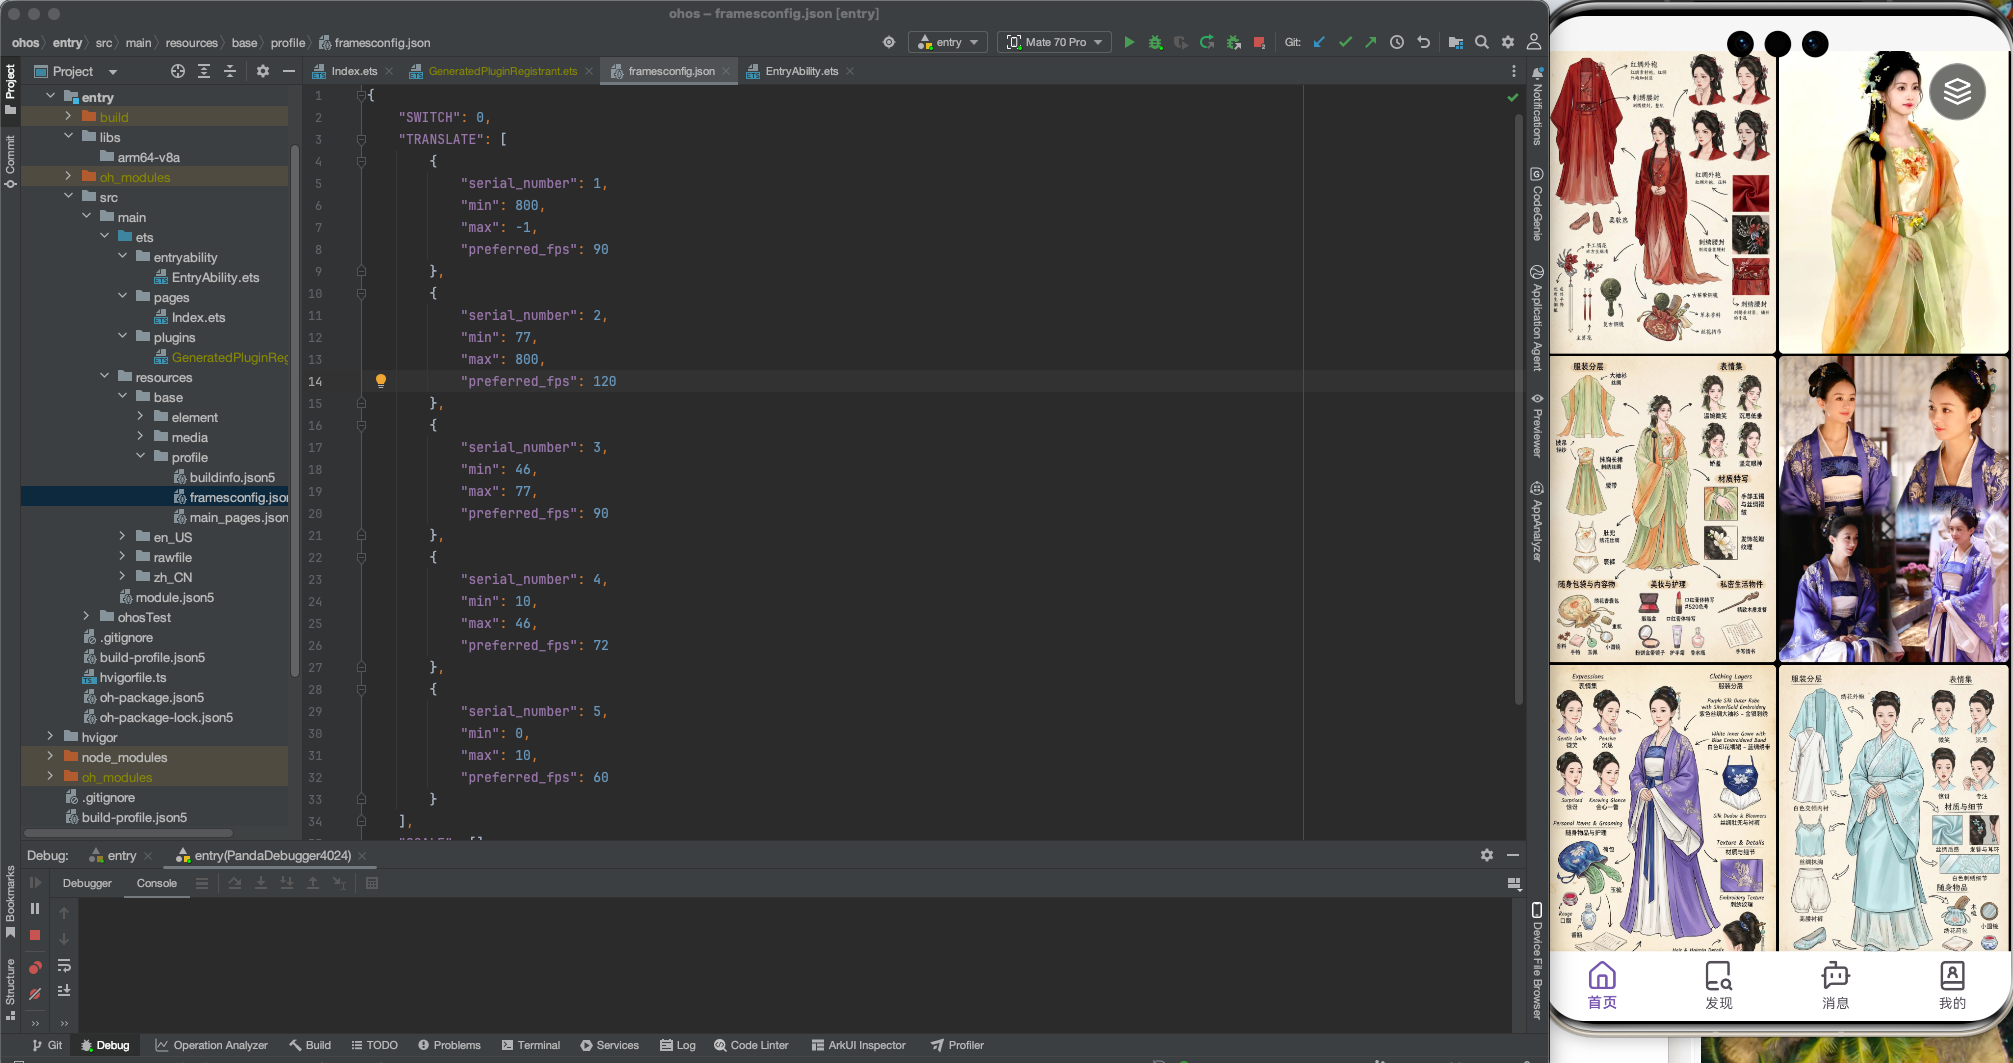
Task: Click the src breadcrumb in the navigation bar
Action: click(x=104, y=42)
